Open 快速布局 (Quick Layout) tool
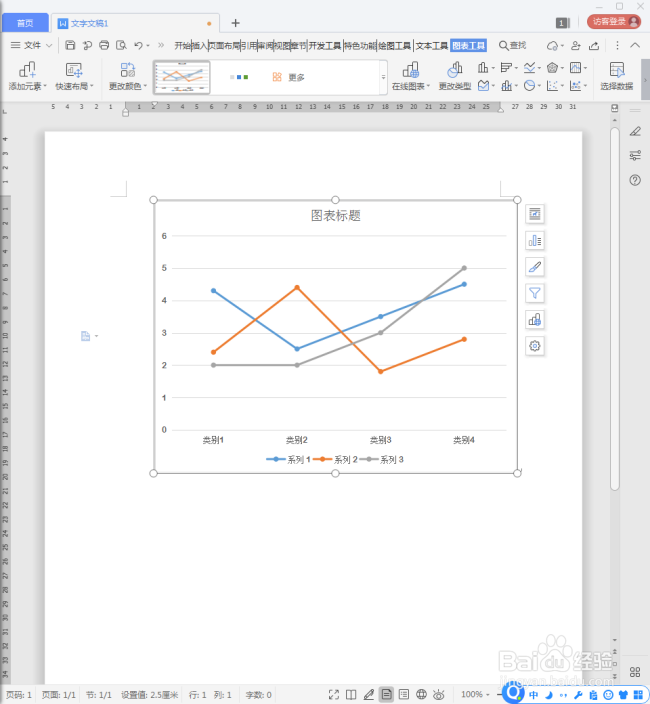 click(74, 76)
